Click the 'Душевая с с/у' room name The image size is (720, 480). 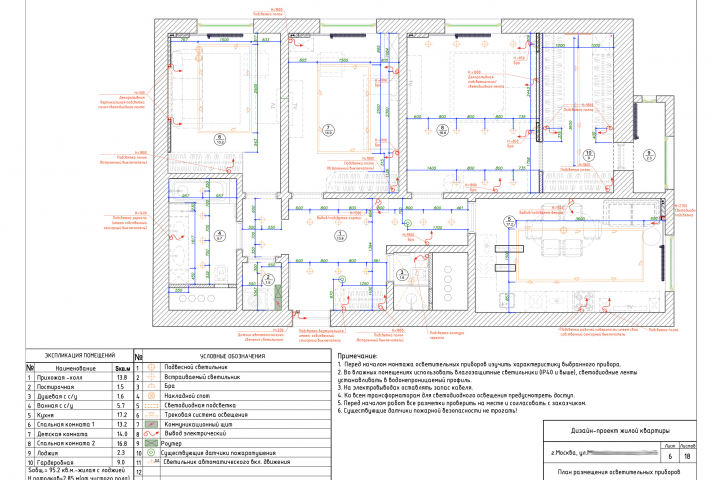57,396
